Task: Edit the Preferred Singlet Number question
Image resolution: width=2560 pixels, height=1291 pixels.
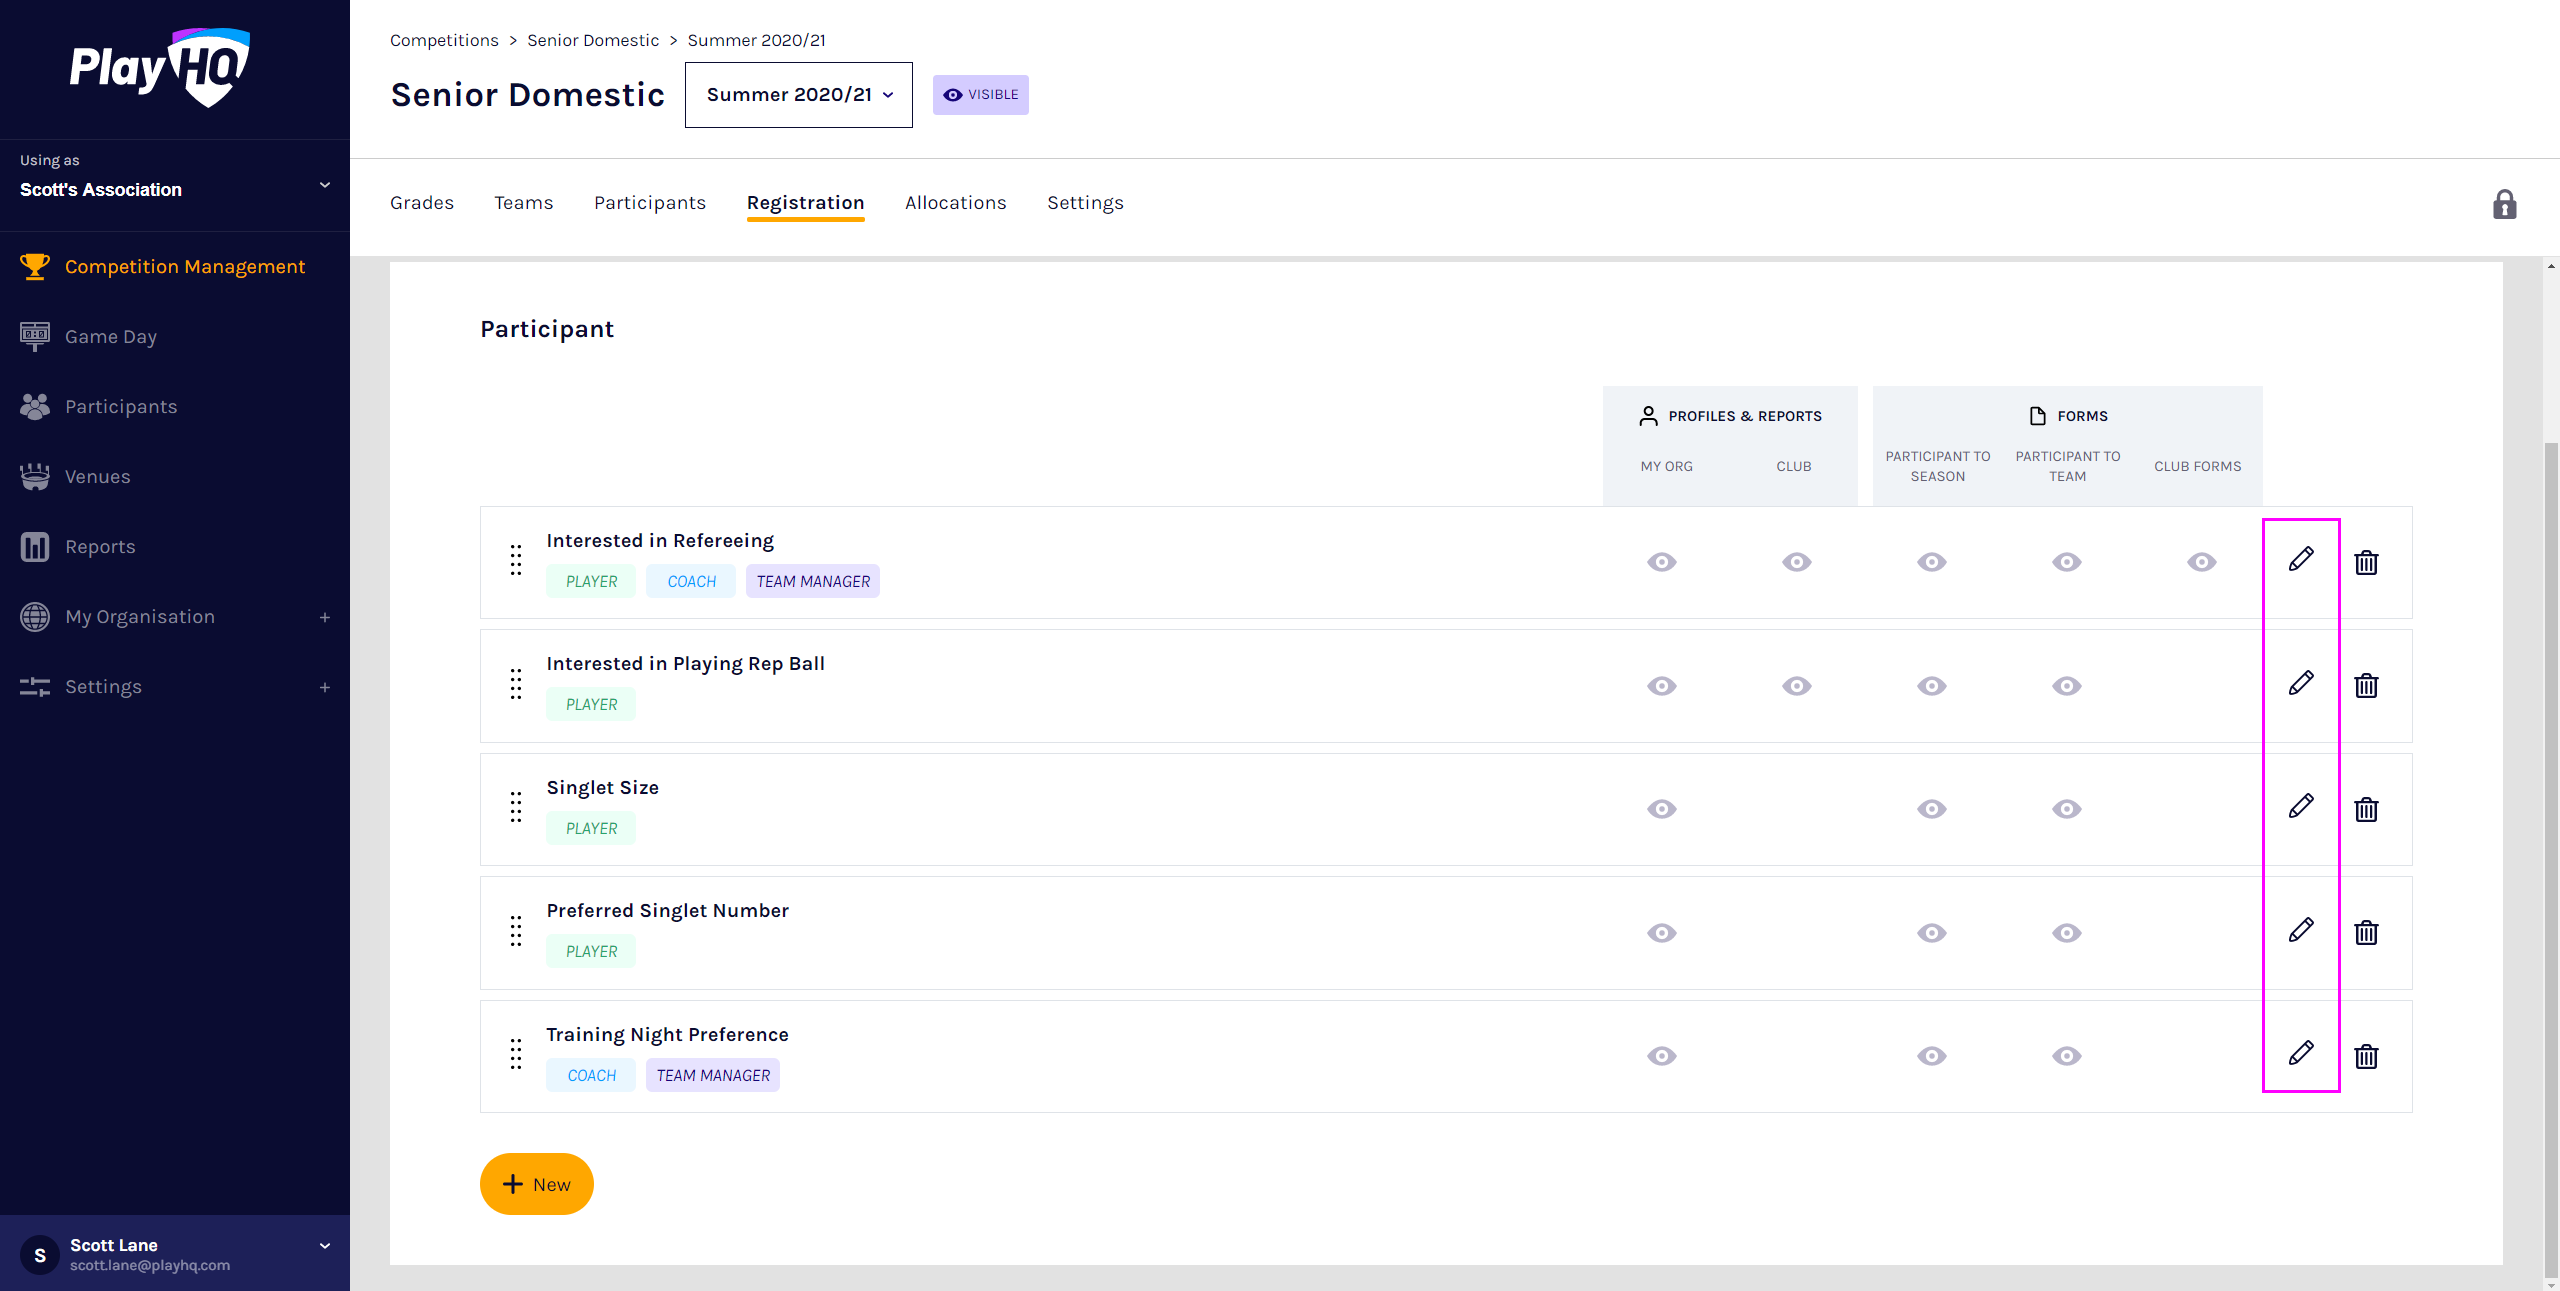Action: click(2301, 930)
